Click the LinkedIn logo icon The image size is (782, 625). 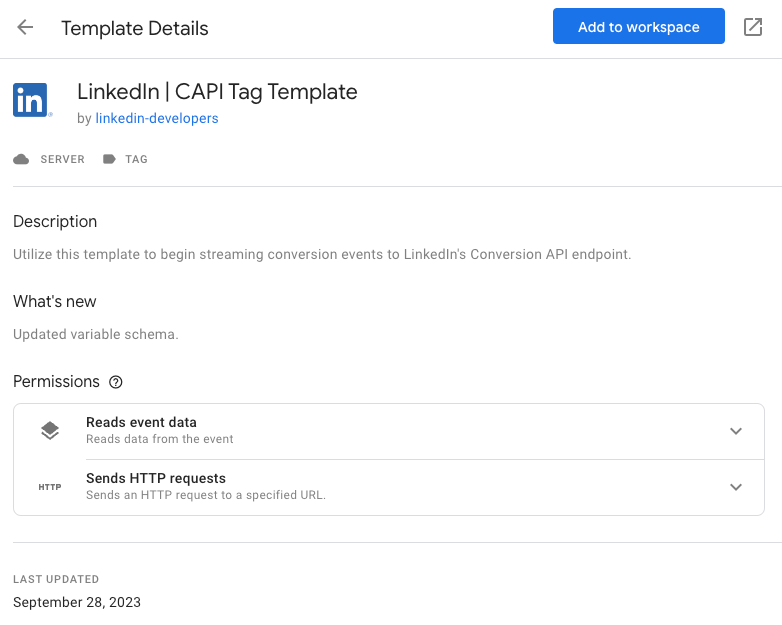click(31, 100)
